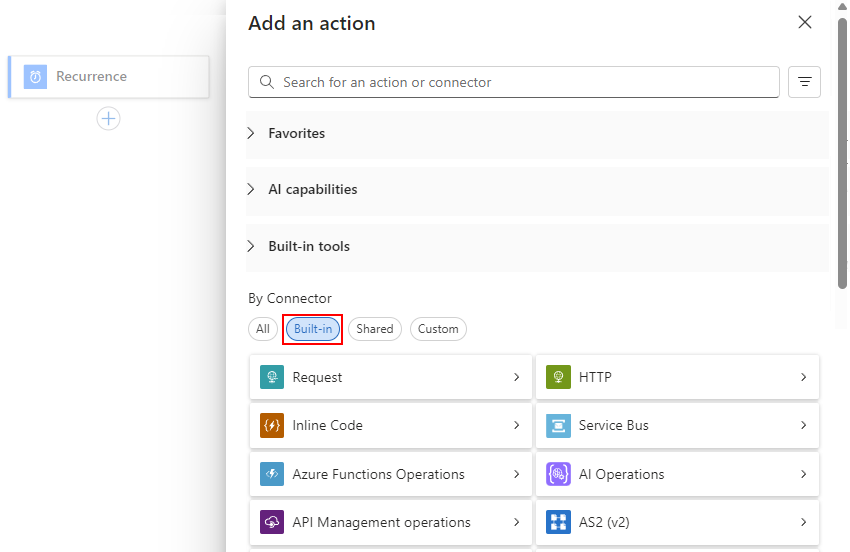Expand the Built-in tools section
Viewport: 850px width, 552px height.
(308, 246)
